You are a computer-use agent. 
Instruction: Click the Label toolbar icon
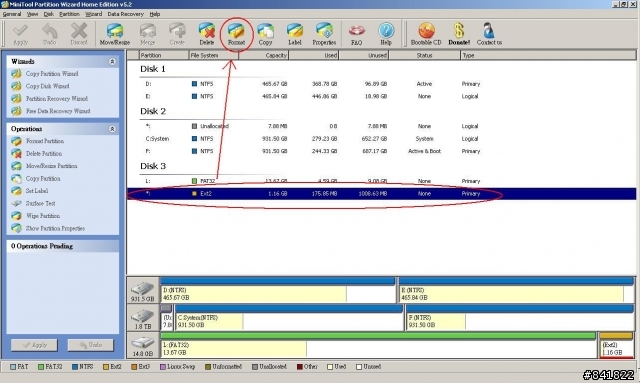click(295, 34)
